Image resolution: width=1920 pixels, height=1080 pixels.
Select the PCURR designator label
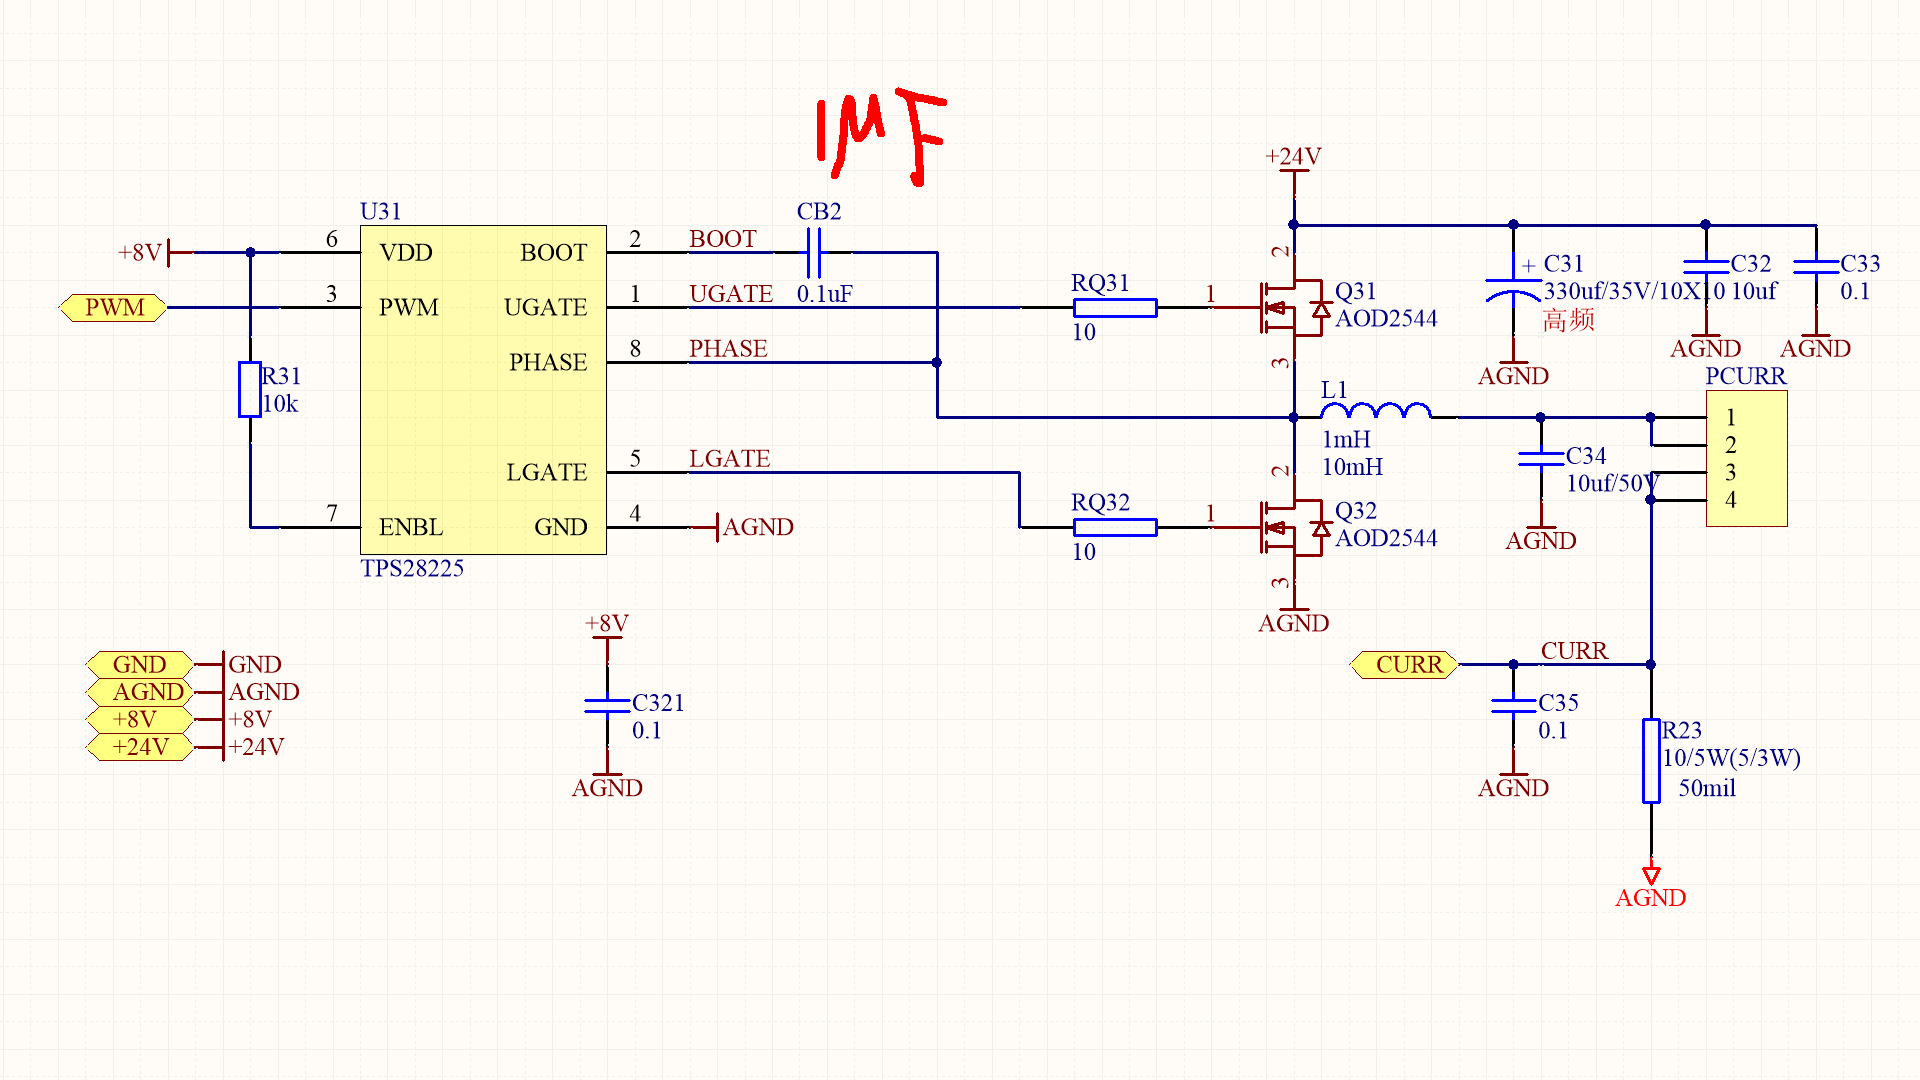coord(1745,376)
